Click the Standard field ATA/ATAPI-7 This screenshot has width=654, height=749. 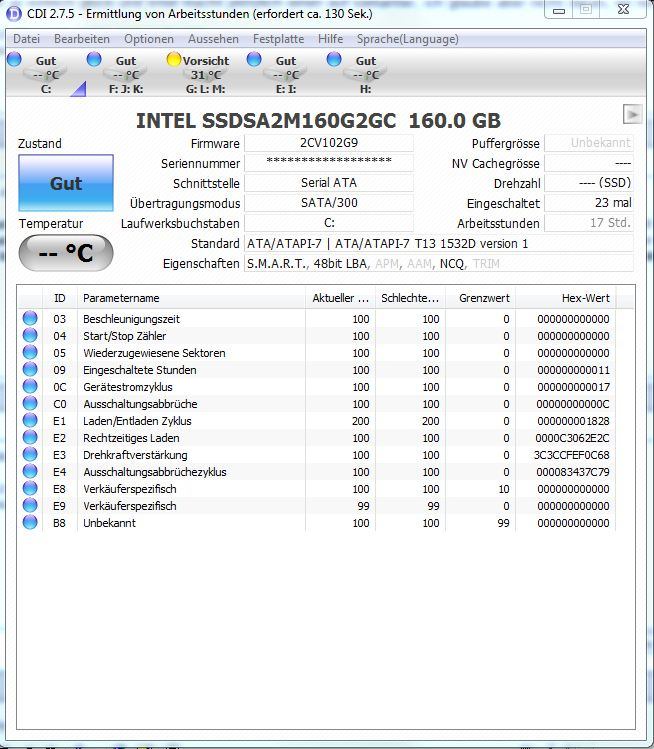pos(439,244)
